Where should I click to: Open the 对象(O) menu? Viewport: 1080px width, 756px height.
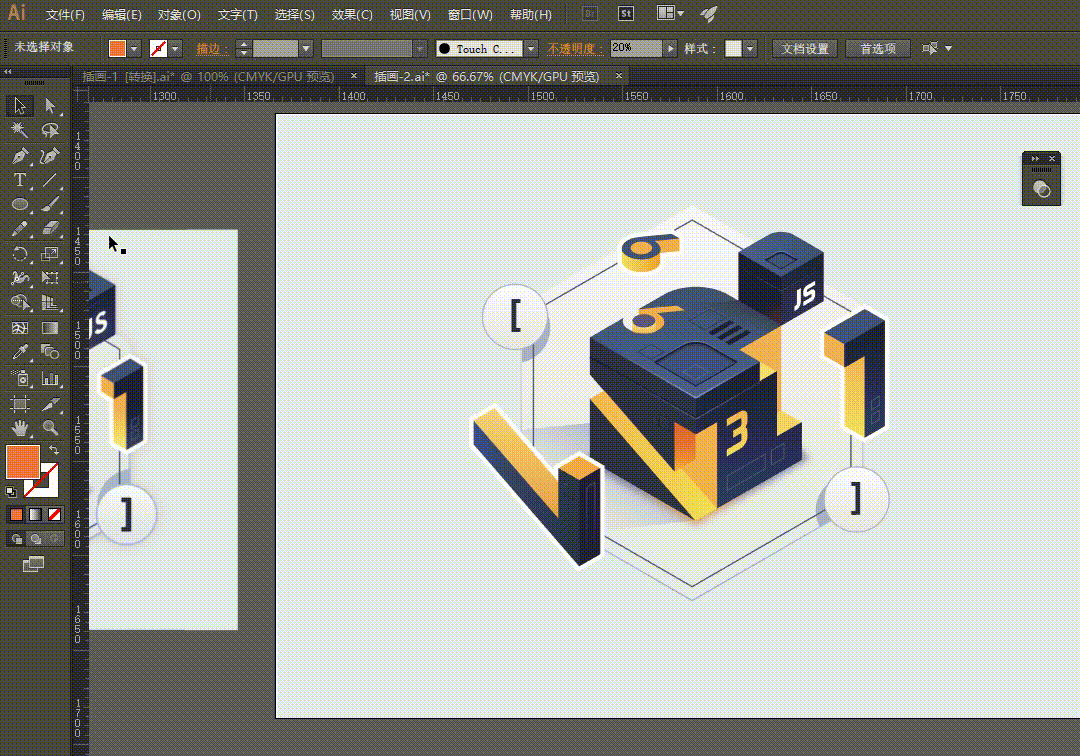pos(179,14)
